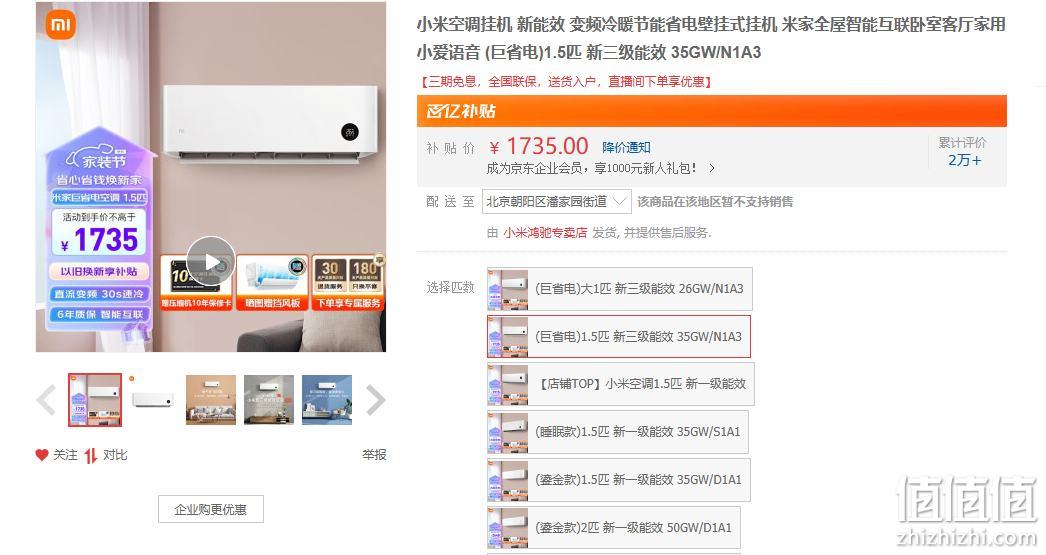Select (巨省电)1.5匹 35GW/N1A3 option
Viewport: 1046px width, 555px height.
click(x=618, y=337)
